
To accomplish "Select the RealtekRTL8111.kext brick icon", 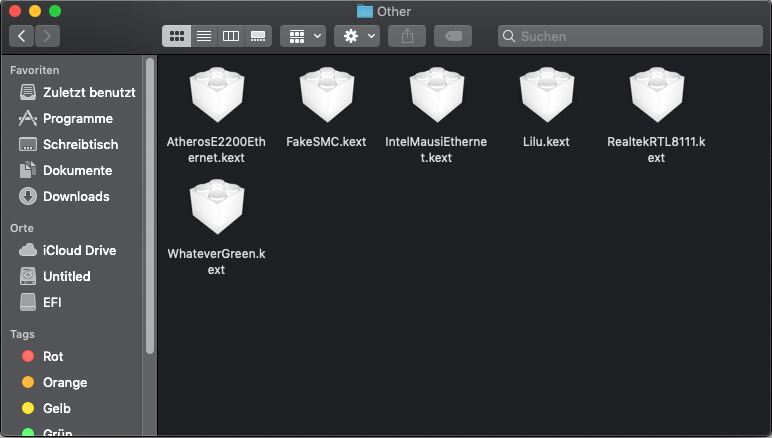I will click(x=657, y=94).
